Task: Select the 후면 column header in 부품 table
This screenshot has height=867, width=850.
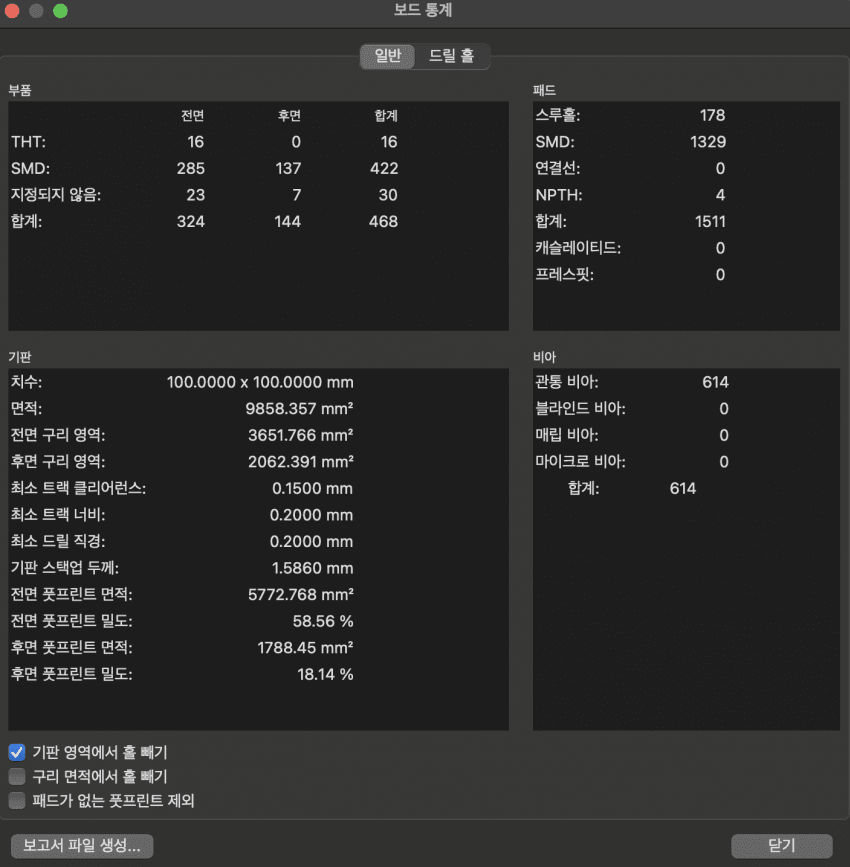Action: pyautogui.click(x=289, y=116)
